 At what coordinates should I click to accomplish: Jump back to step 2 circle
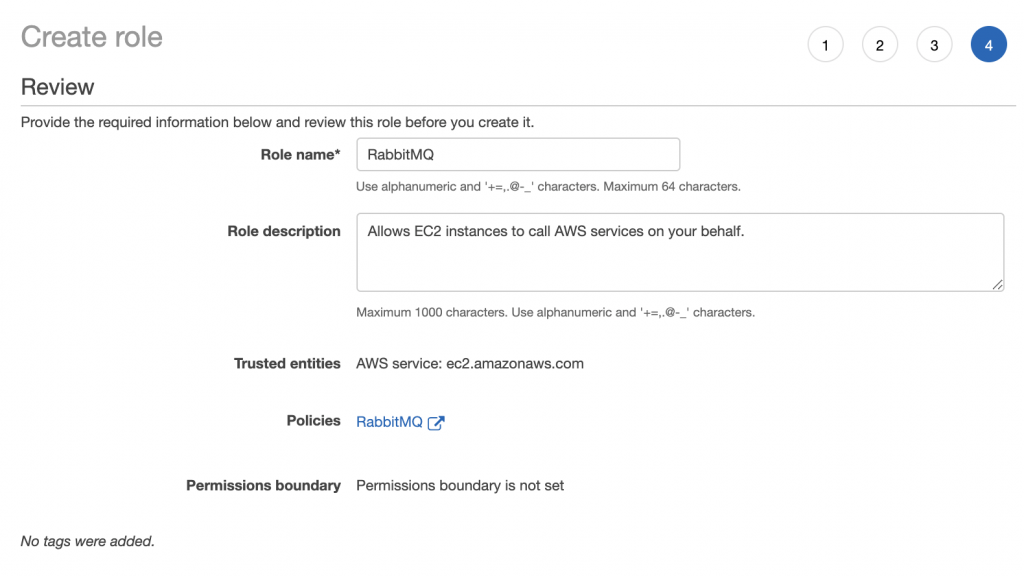tap(880, 44)
